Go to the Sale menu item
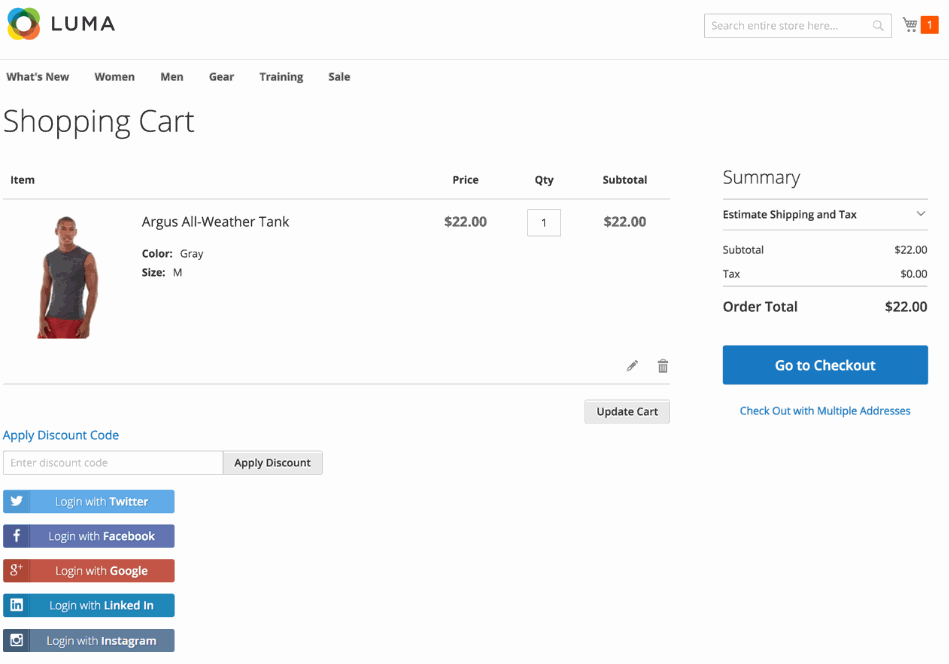The width and height of the screenshot is (949, 664). coord(339,77)
